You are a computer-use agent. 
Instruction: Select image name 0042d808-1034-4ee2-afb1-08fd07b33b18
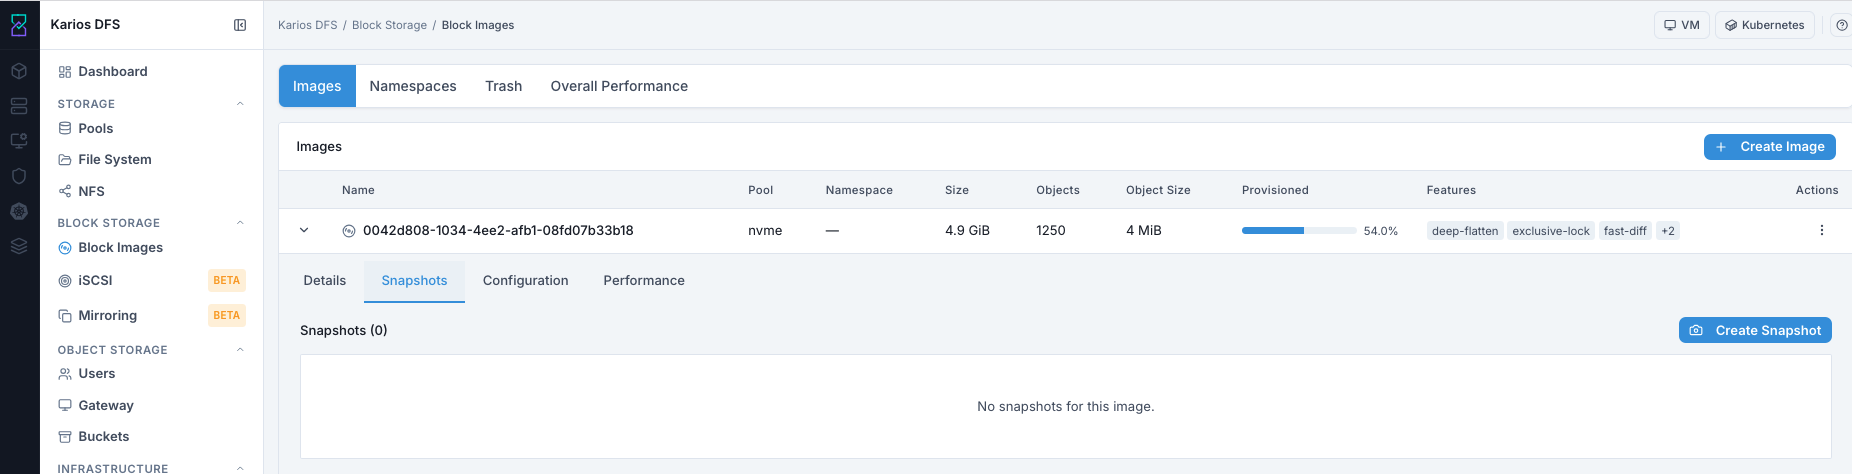coord(498,230)
